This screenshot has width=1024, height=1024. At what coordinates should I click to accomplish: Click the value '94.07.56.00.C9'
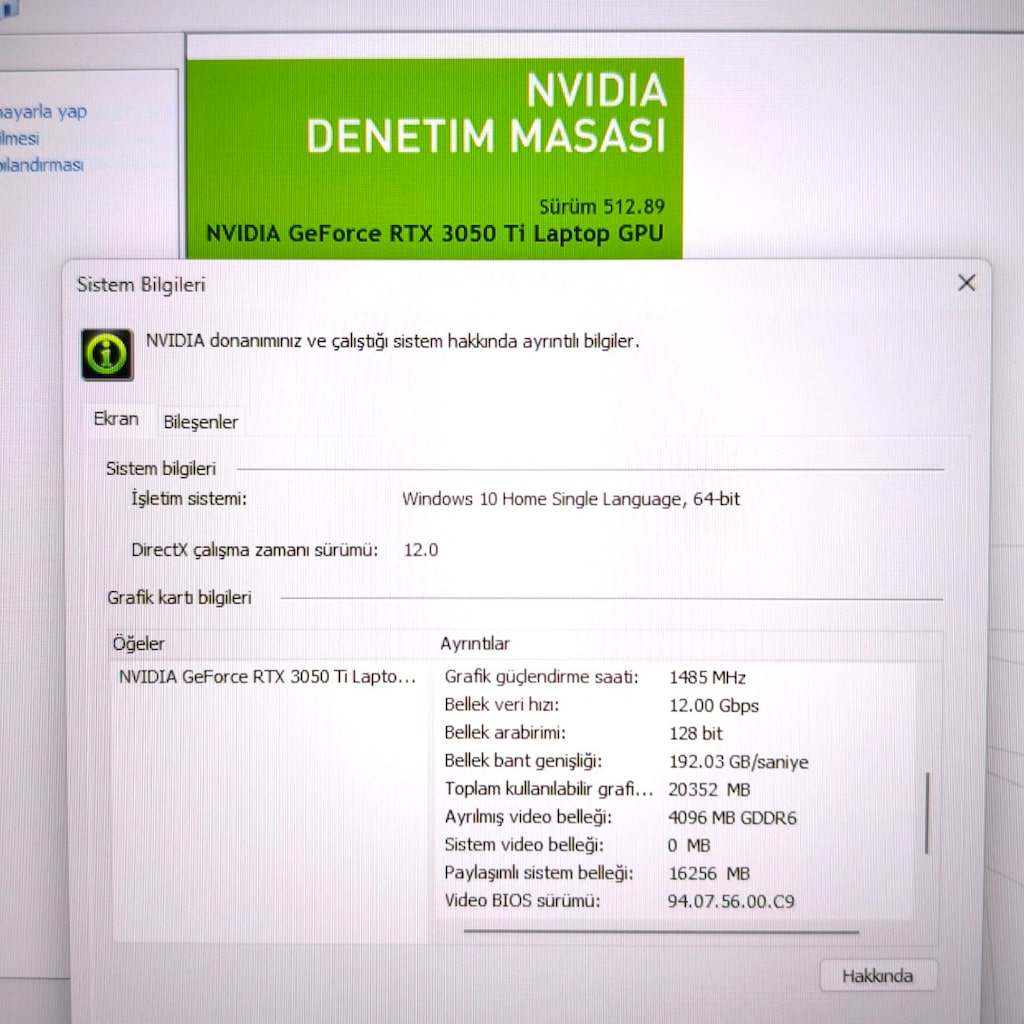point(731,902)
